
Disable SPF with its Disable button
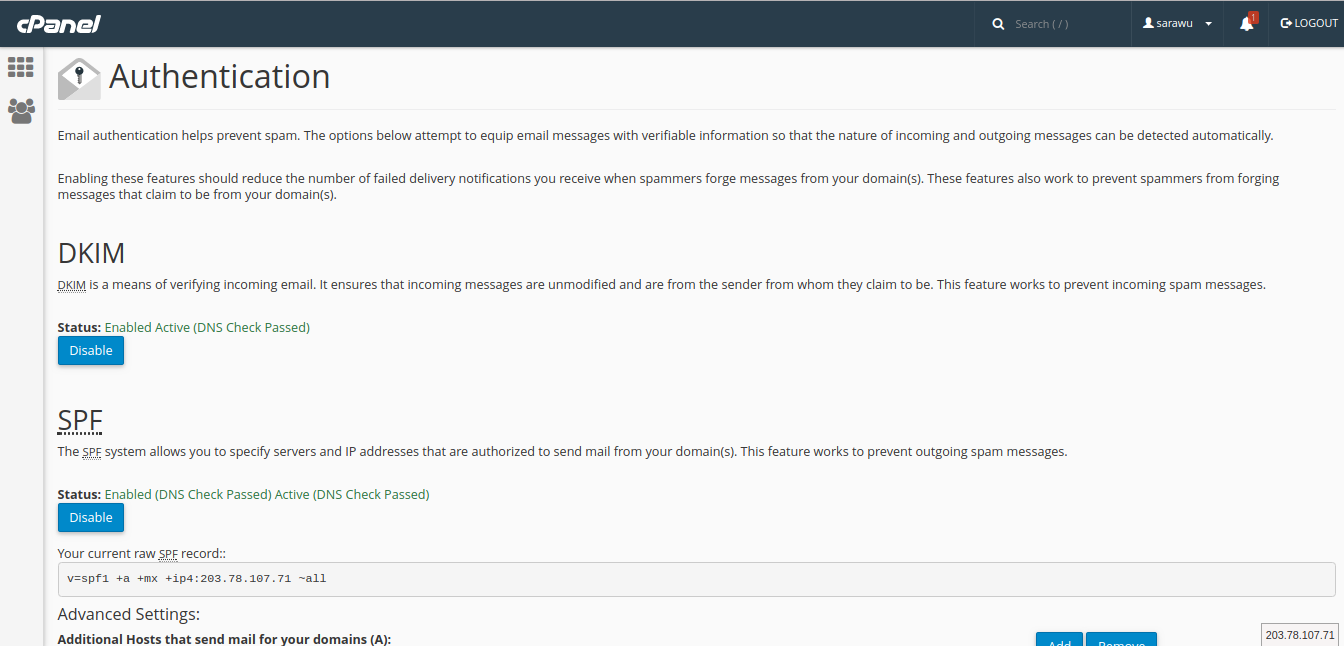pyautogui.click(x=91, y=518)
